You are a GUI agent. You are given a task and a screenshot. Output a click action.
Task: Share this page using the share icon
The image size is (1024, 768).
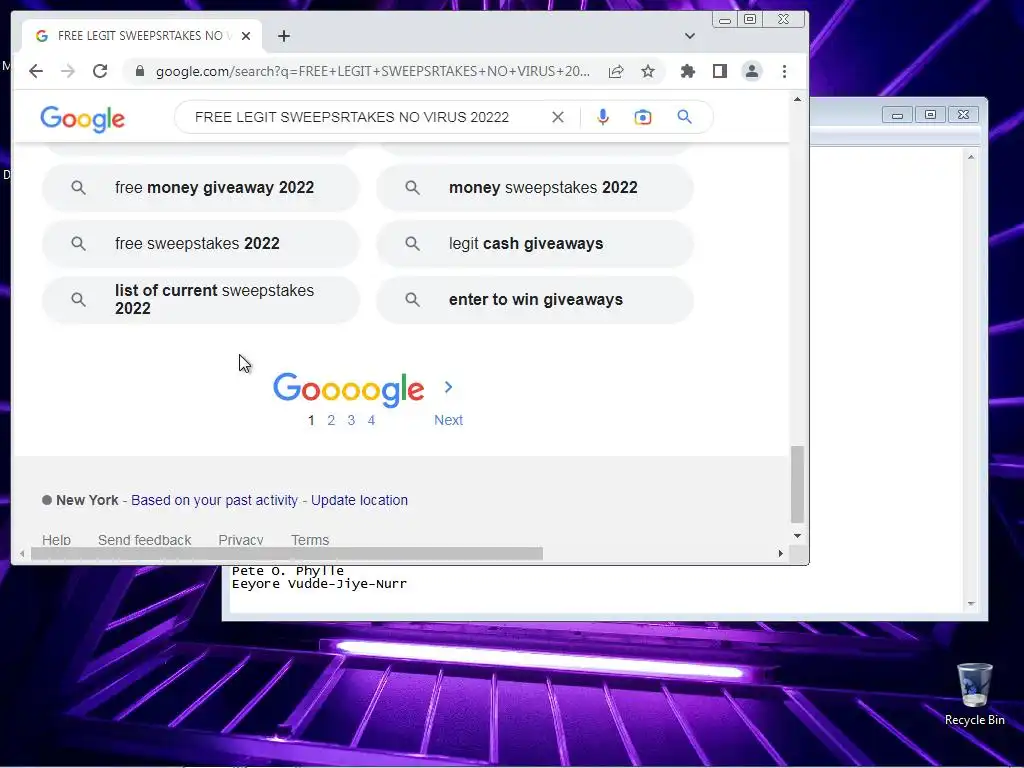pyautogui.click(x=616, y=71)
